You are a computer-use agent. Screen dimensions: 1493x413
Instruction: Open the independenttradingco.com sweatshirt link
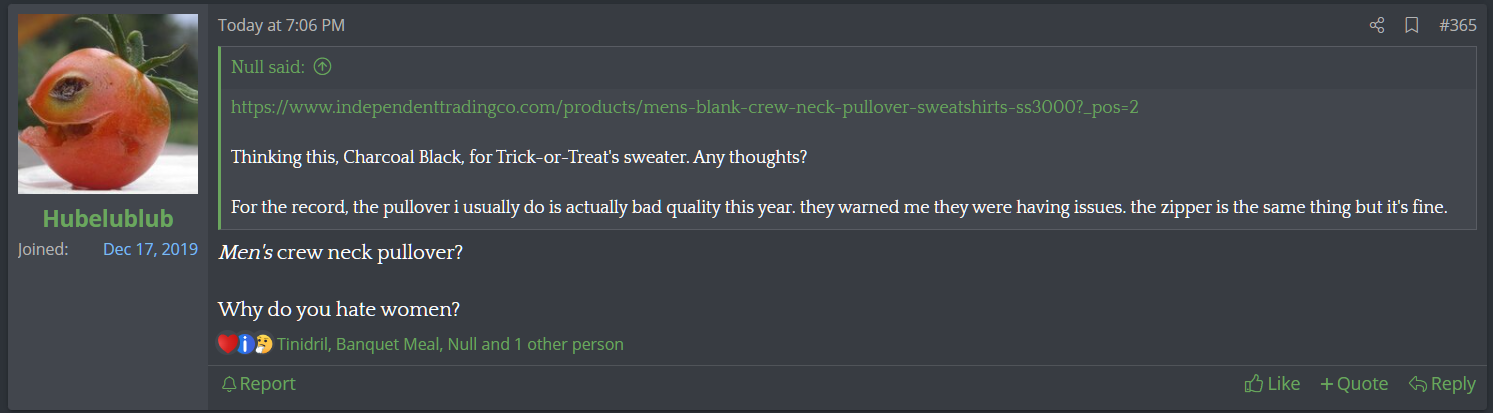tap(684, 106)
